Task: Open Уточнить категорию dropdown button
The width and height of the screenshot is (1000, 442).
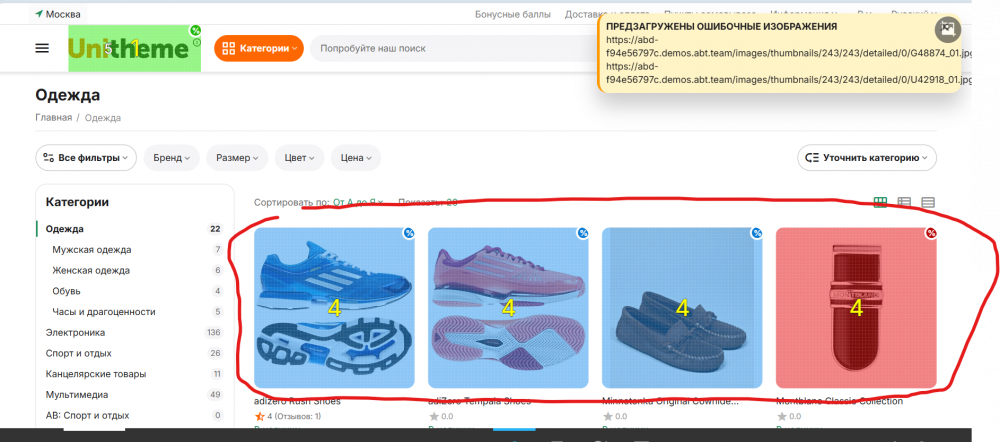Action: click(x=867, y=158)
